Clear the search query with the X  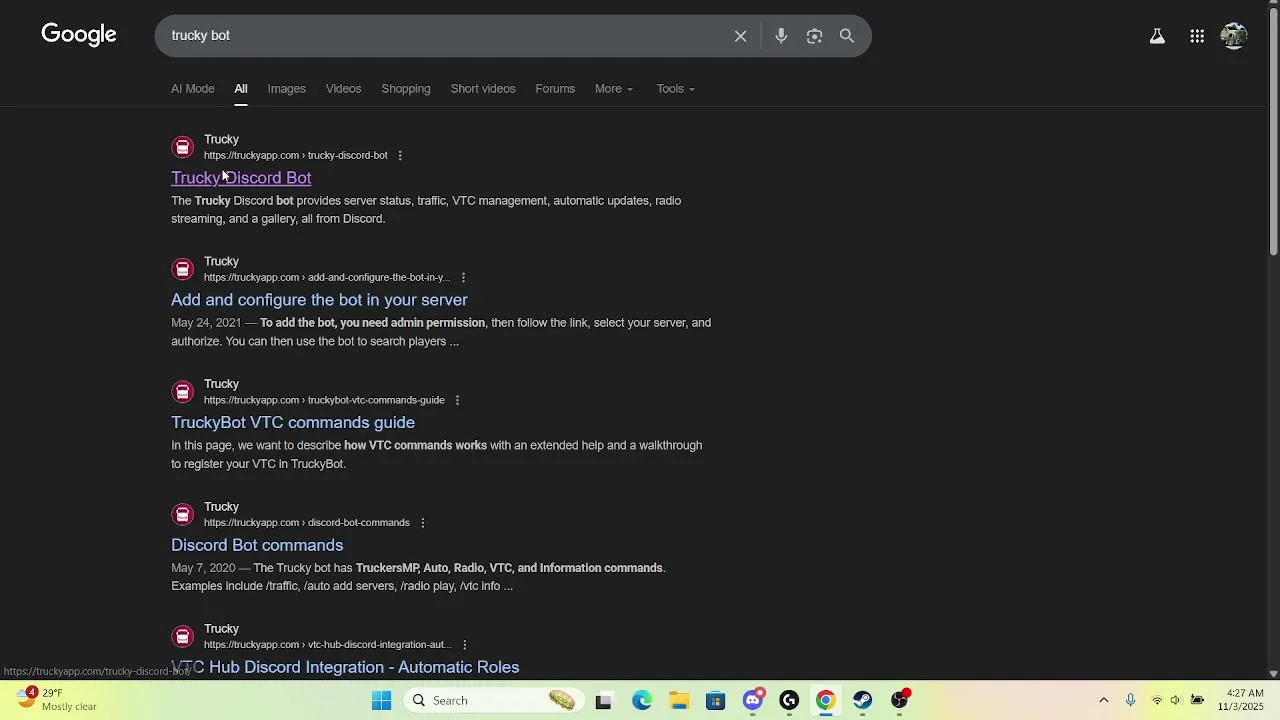click(x=740, y=36)
